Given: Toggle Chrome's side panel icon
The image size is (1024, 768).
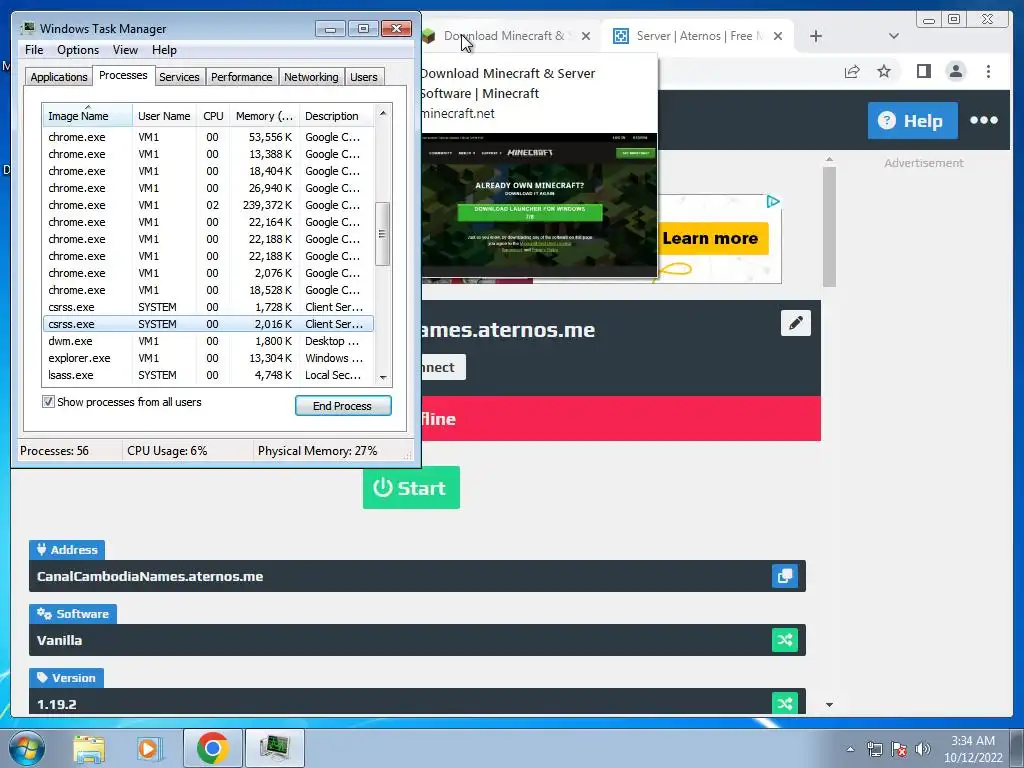Looking at the screenshot, I should pyautogui.click(x=923, y=71).
